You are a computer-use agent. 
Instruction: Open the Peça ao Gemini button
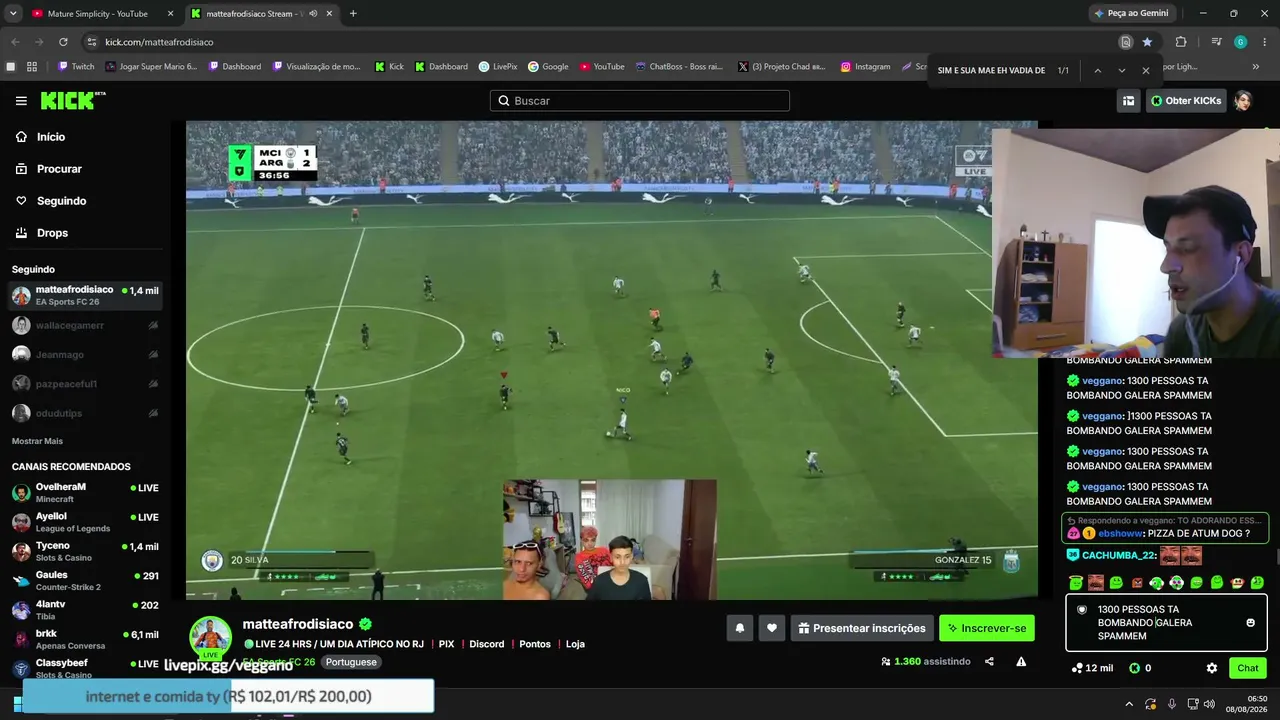[1132, 14]
